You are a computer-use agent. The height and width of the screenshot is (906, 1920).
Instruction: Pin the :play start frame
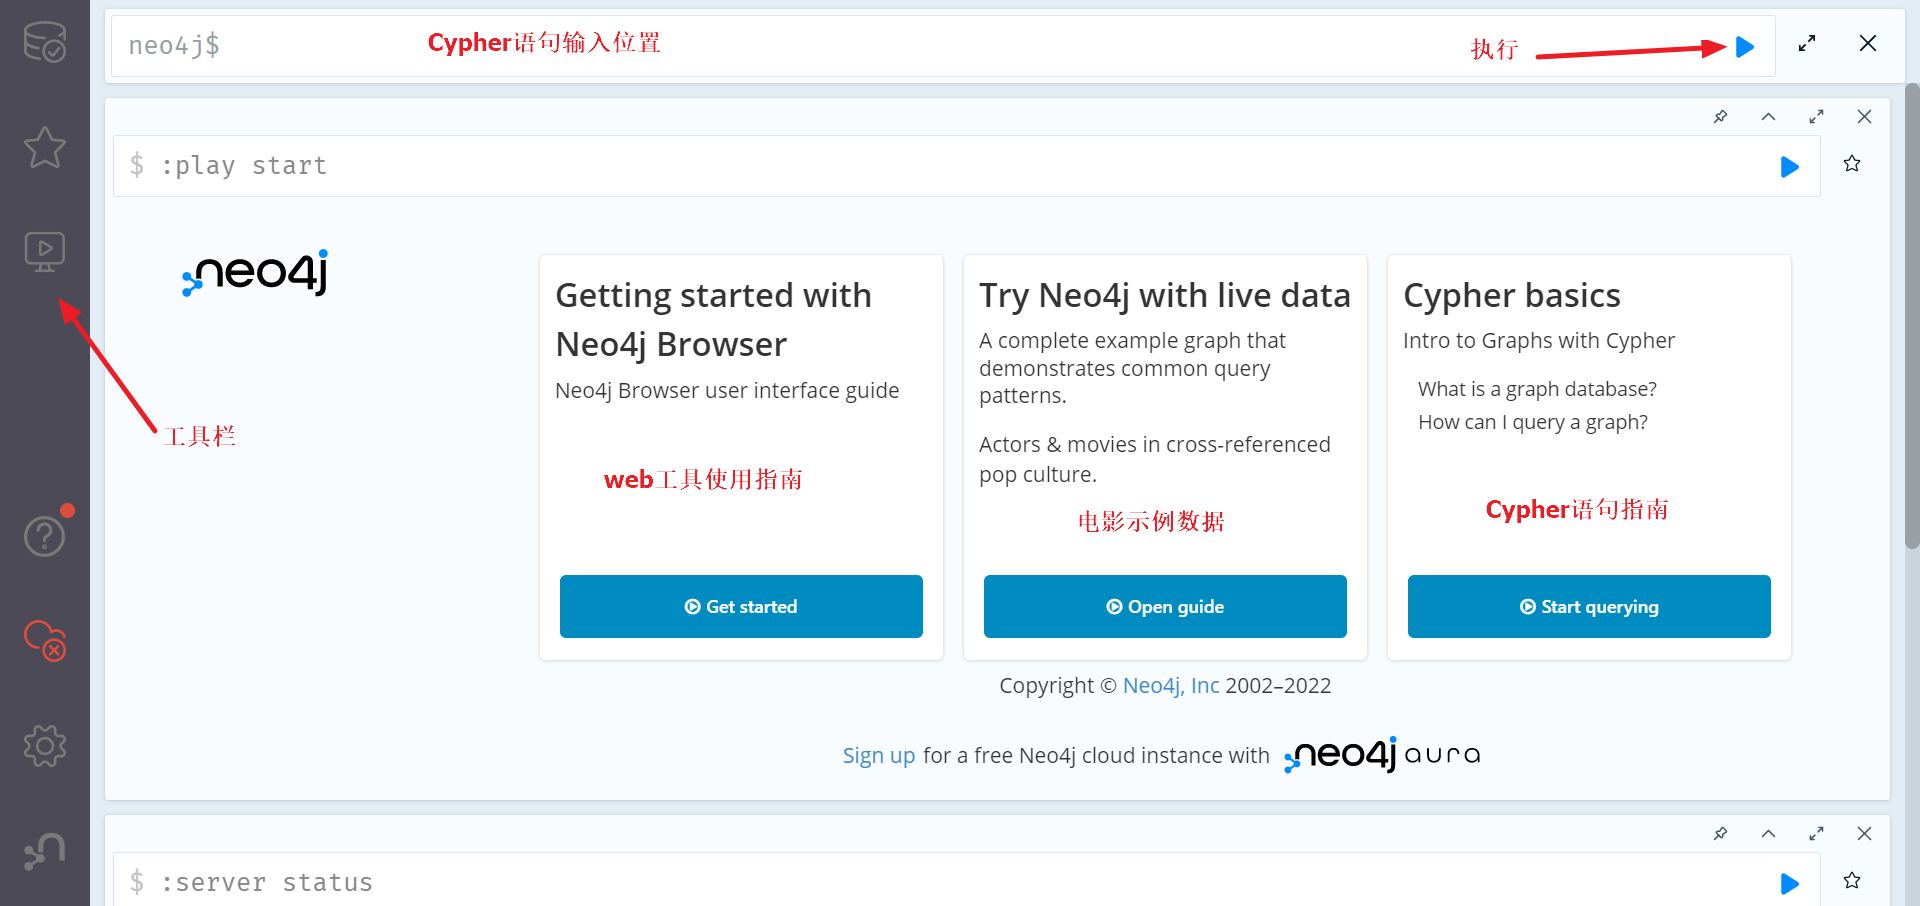tap(1720, 117)
